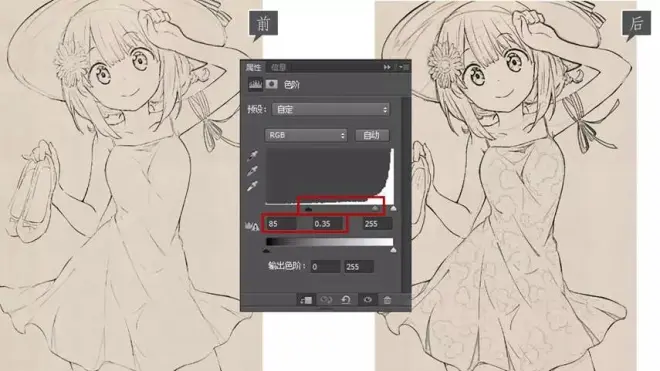Toggle view previous state button
Image resolution: width=660 pixels, height=371 pixels.
pos(326,300)
